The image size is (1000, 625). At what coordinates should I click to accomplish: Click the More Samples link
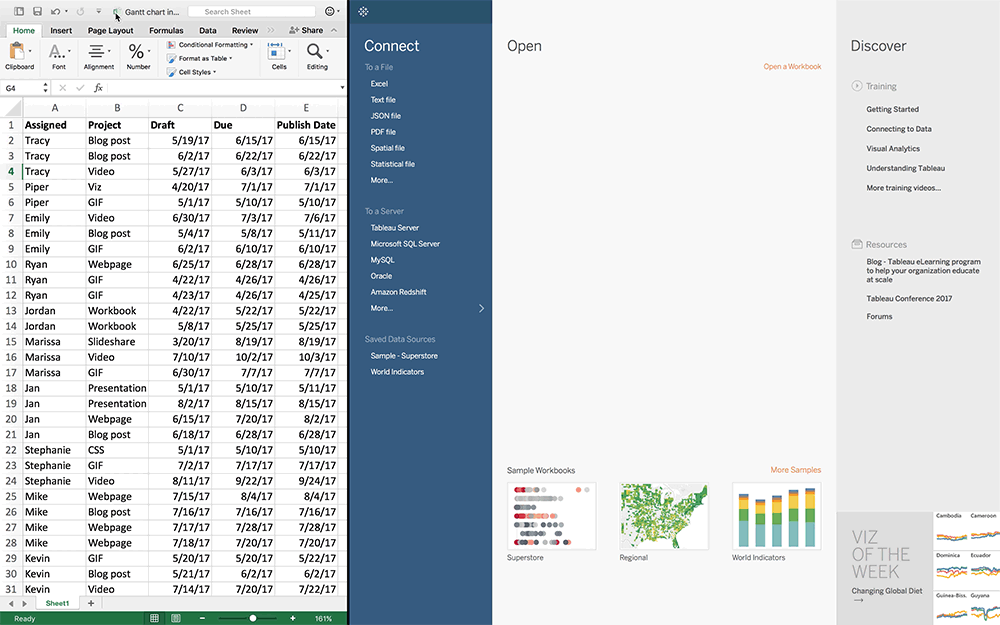click(x=795, y=470)
